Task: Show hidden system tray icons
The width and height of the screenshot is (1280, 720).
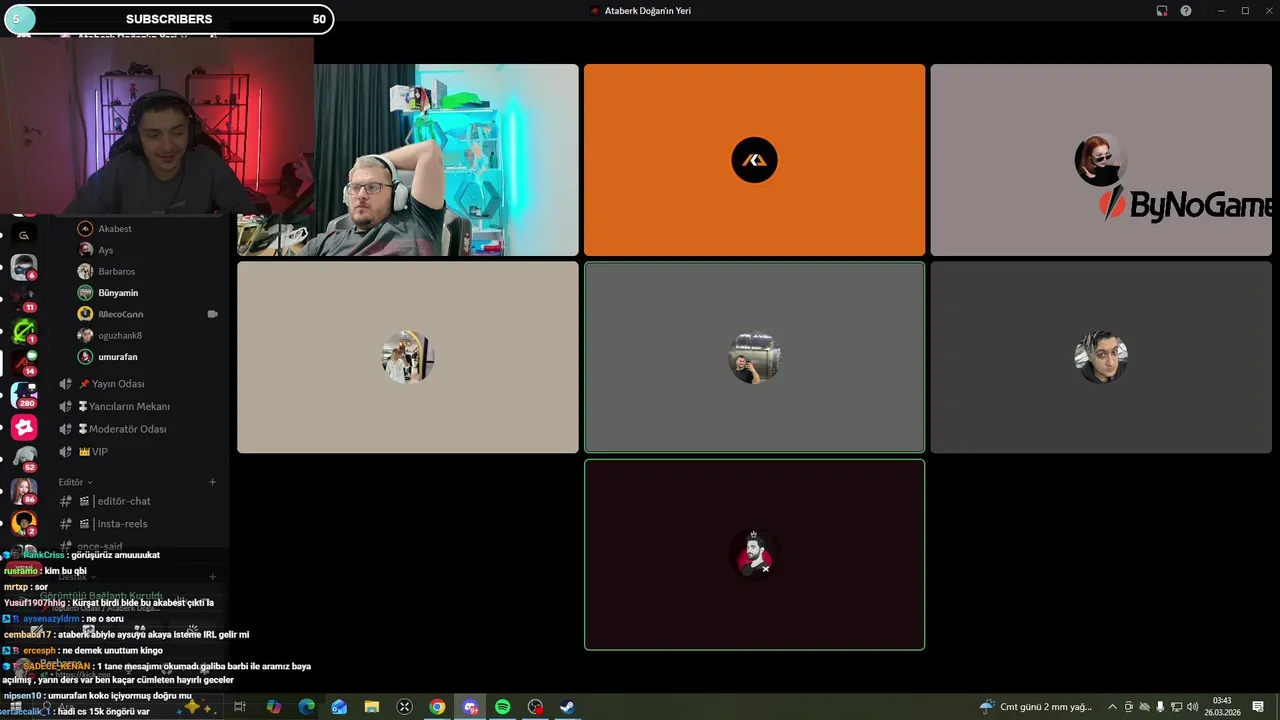Action: (1112, 707)
